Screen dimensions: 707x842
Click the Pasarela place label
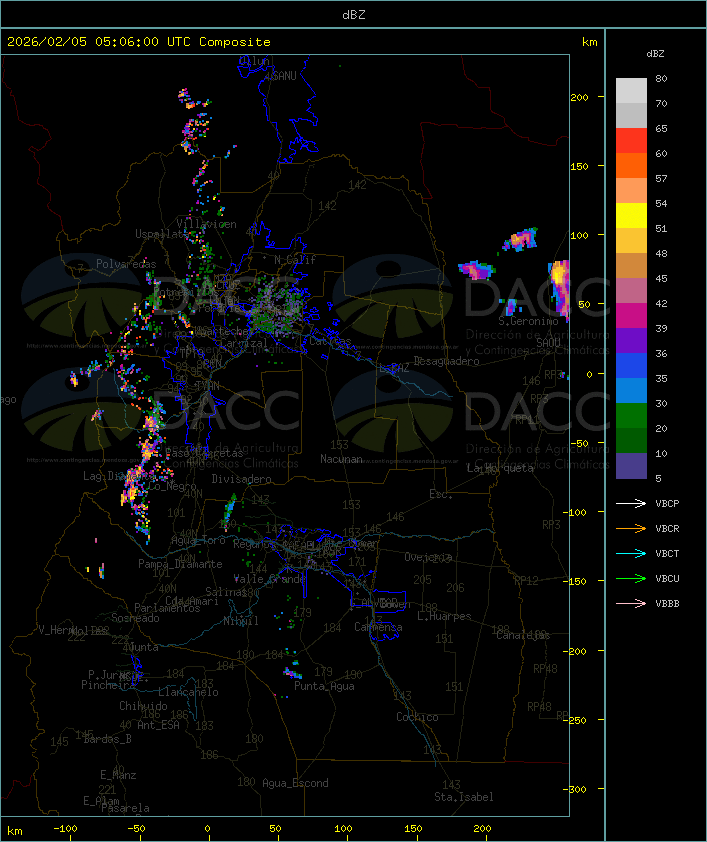pos(125,808)
